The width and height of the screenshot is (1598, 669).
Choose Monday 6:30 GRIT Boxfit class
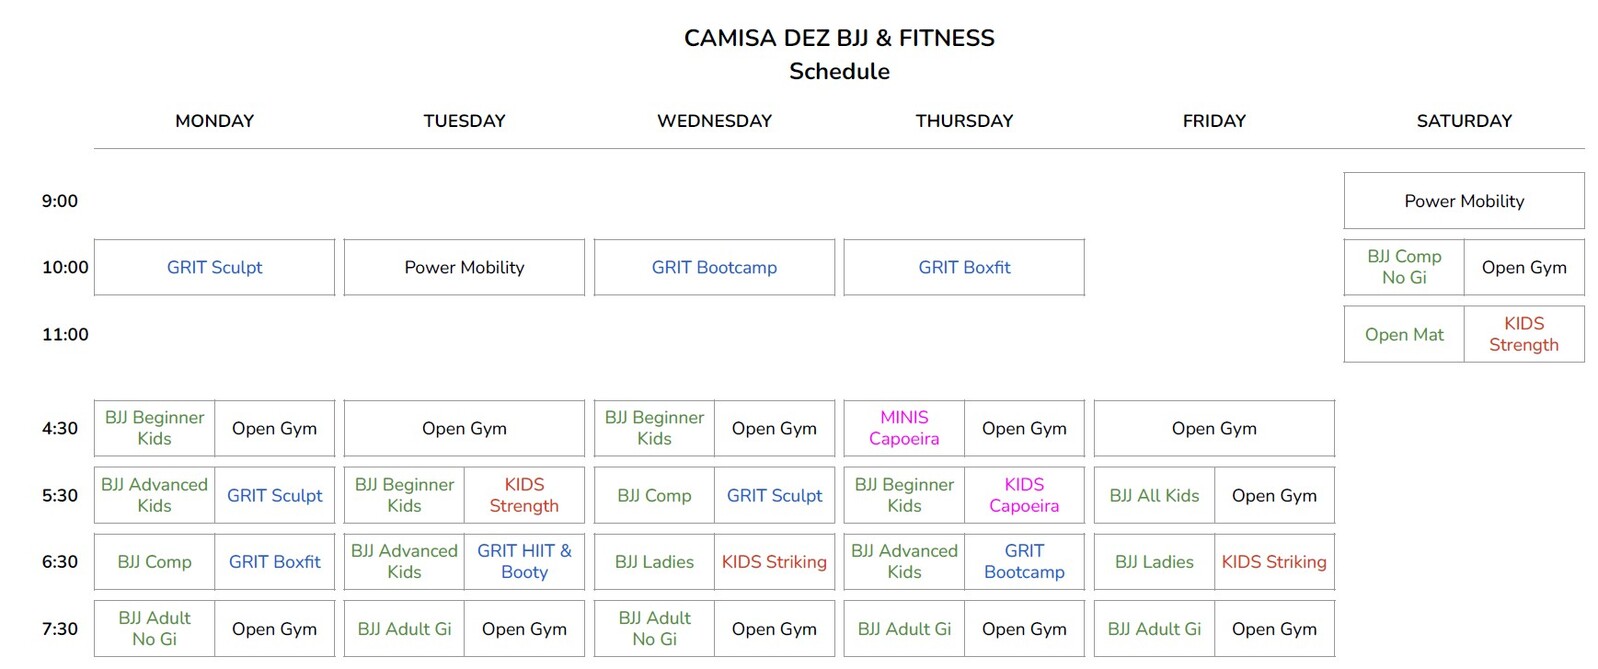coord(274,562)
